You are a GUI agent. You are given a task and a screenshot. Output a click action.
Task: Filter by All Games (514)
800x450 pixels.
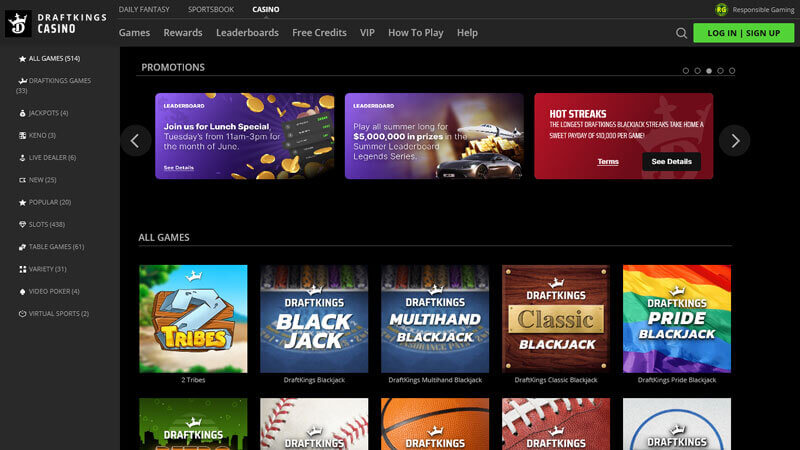[x=54, y=59]
